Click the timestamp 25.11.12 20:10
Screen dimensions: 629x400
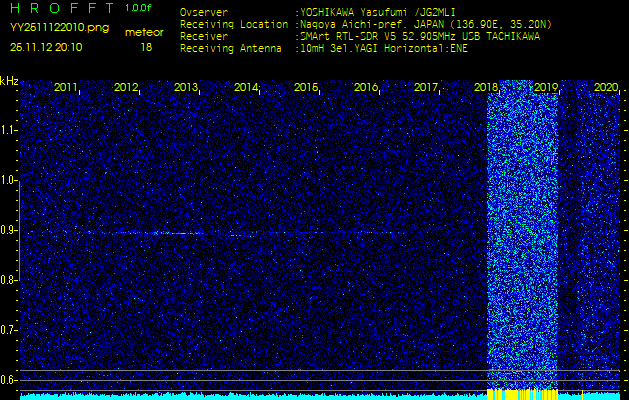pyautogui.click(x=46, y=47)
